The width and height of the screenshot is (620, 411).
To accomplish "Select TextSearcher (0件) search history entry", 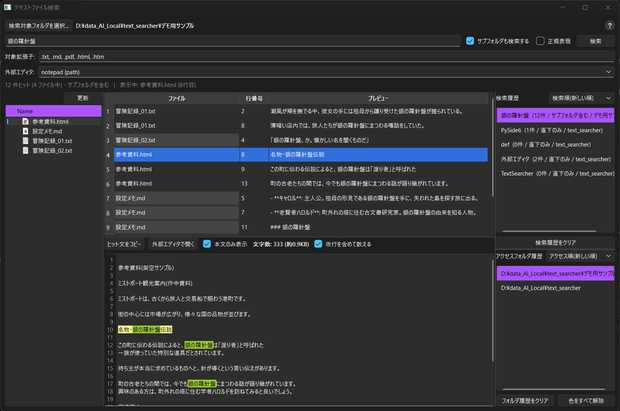I will coord(555,173).
